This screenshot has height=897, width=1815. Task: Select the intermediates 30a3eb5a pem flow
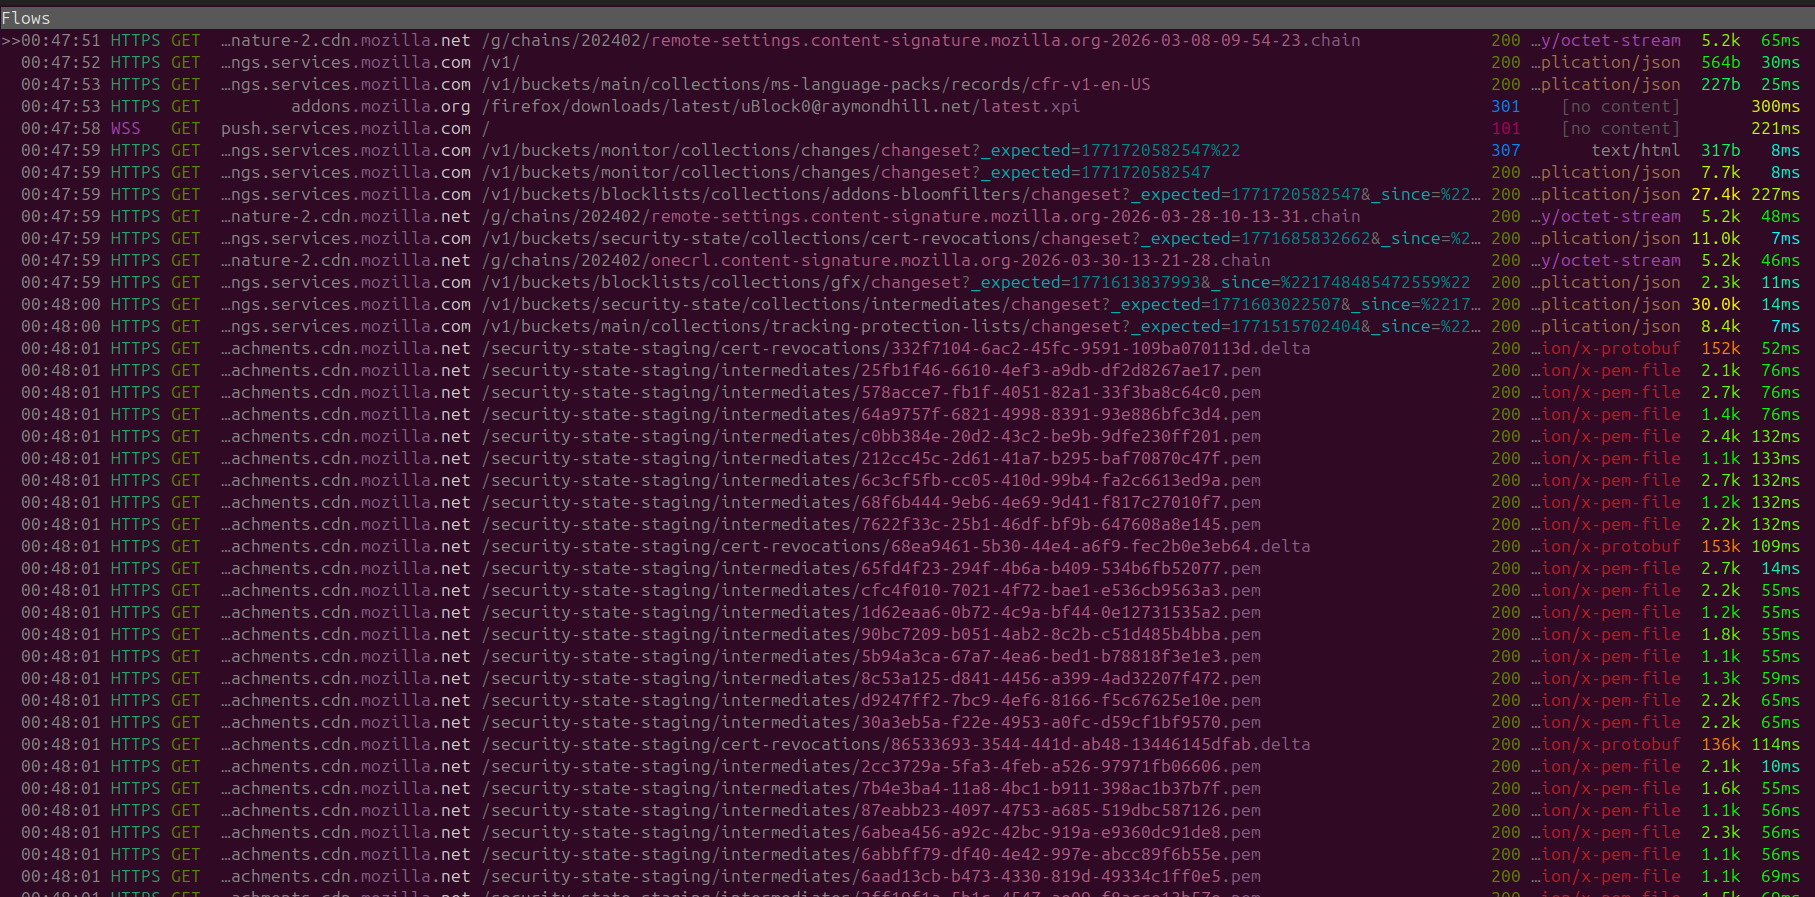(x=907, y=722)
